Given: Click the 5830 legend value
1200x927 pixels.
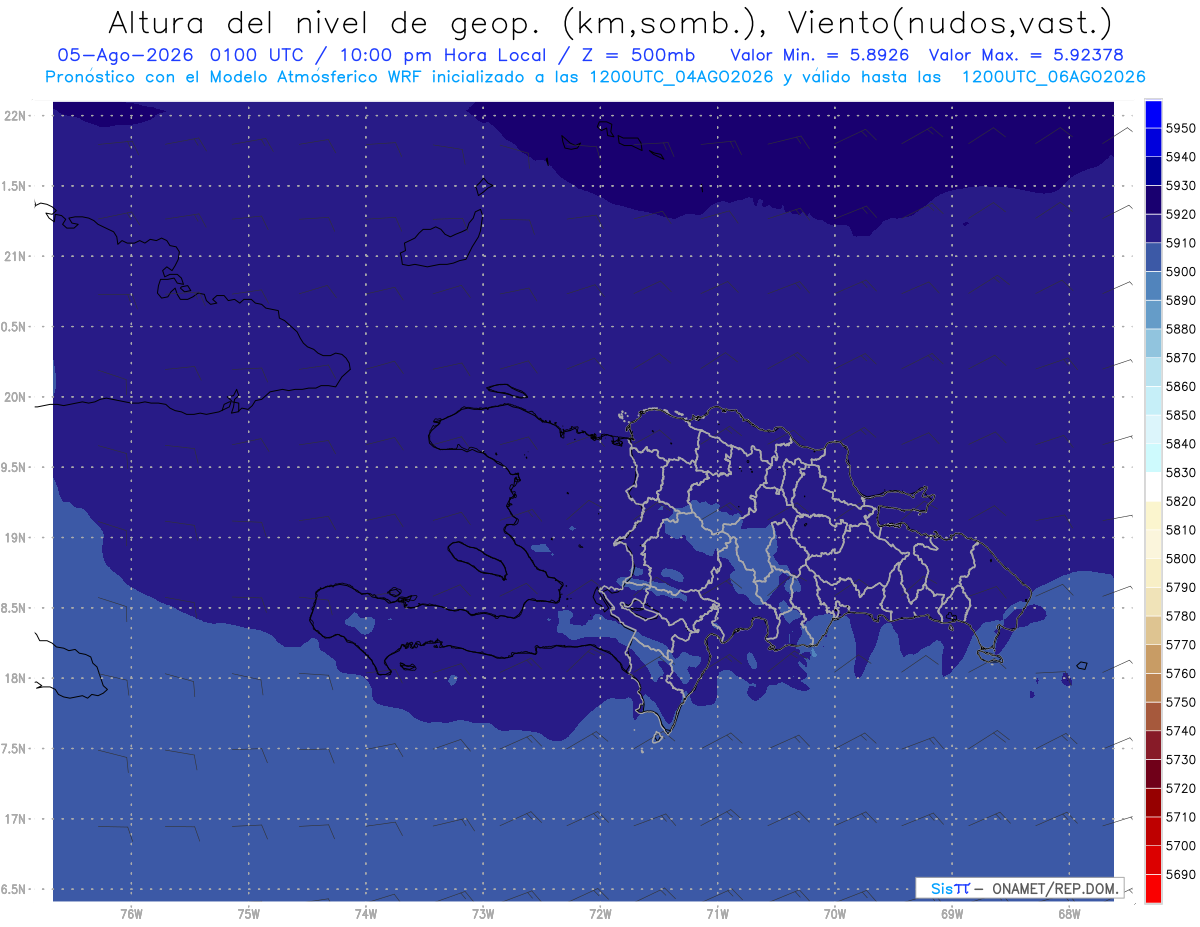Looking at the screenshot, I should pyautogui.click(x=1180, y=473).
